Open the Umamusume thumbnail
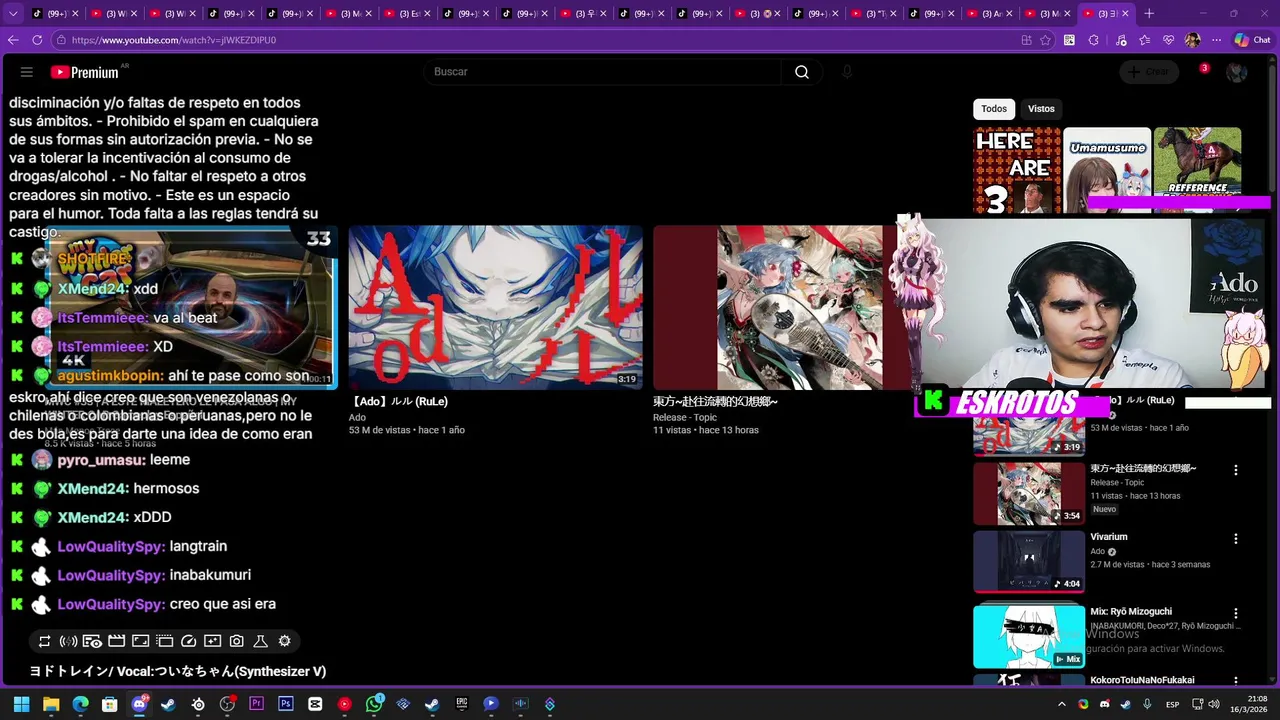Viewport: 1280px width, 720px height. (1107, 170)
